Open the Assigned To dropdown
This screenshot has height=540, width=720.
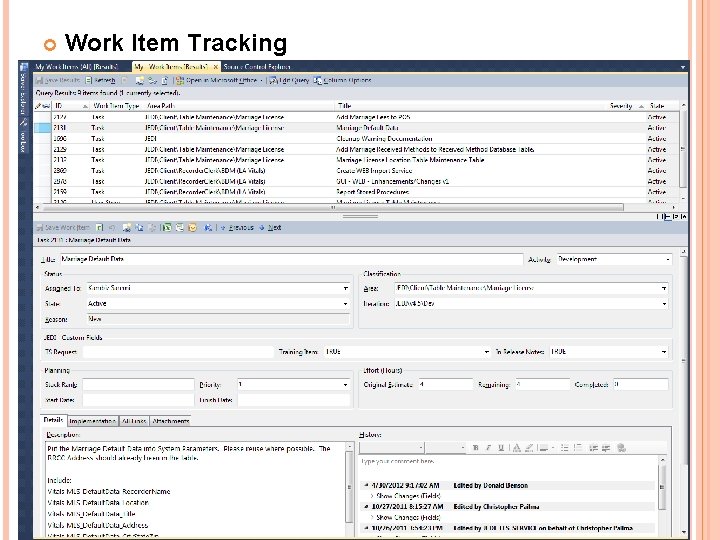coord(346,288)
